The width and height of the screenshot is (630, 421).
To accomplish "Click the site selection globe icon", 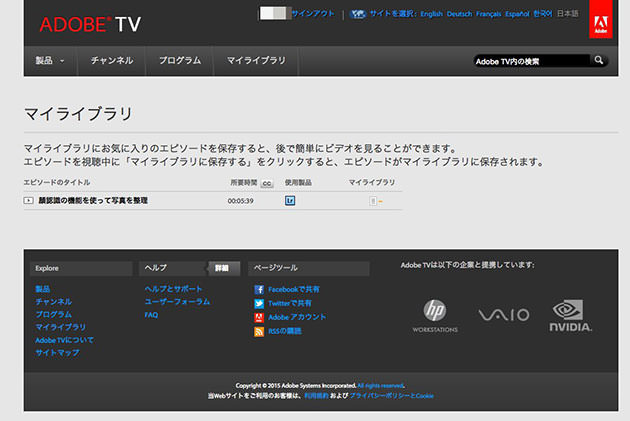I will point(358,14).
